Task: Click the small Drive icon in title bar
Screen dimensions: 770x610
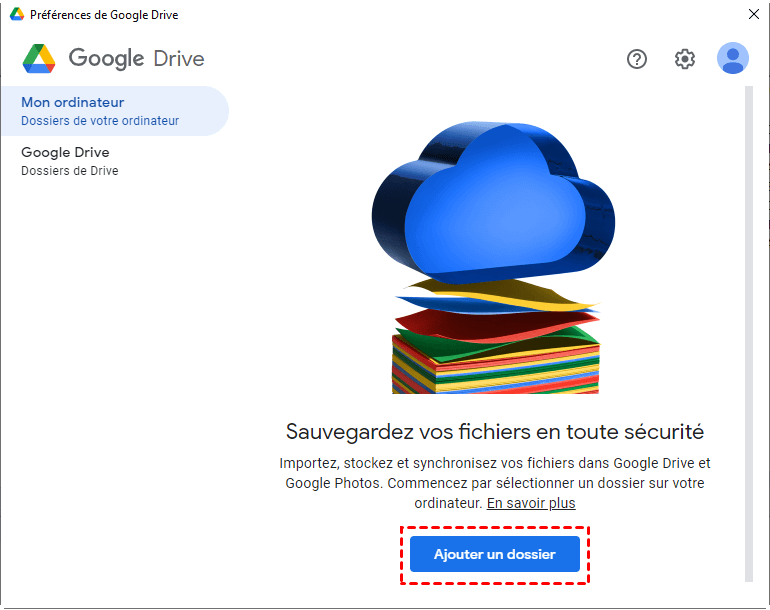Action: tap(17, 15)
